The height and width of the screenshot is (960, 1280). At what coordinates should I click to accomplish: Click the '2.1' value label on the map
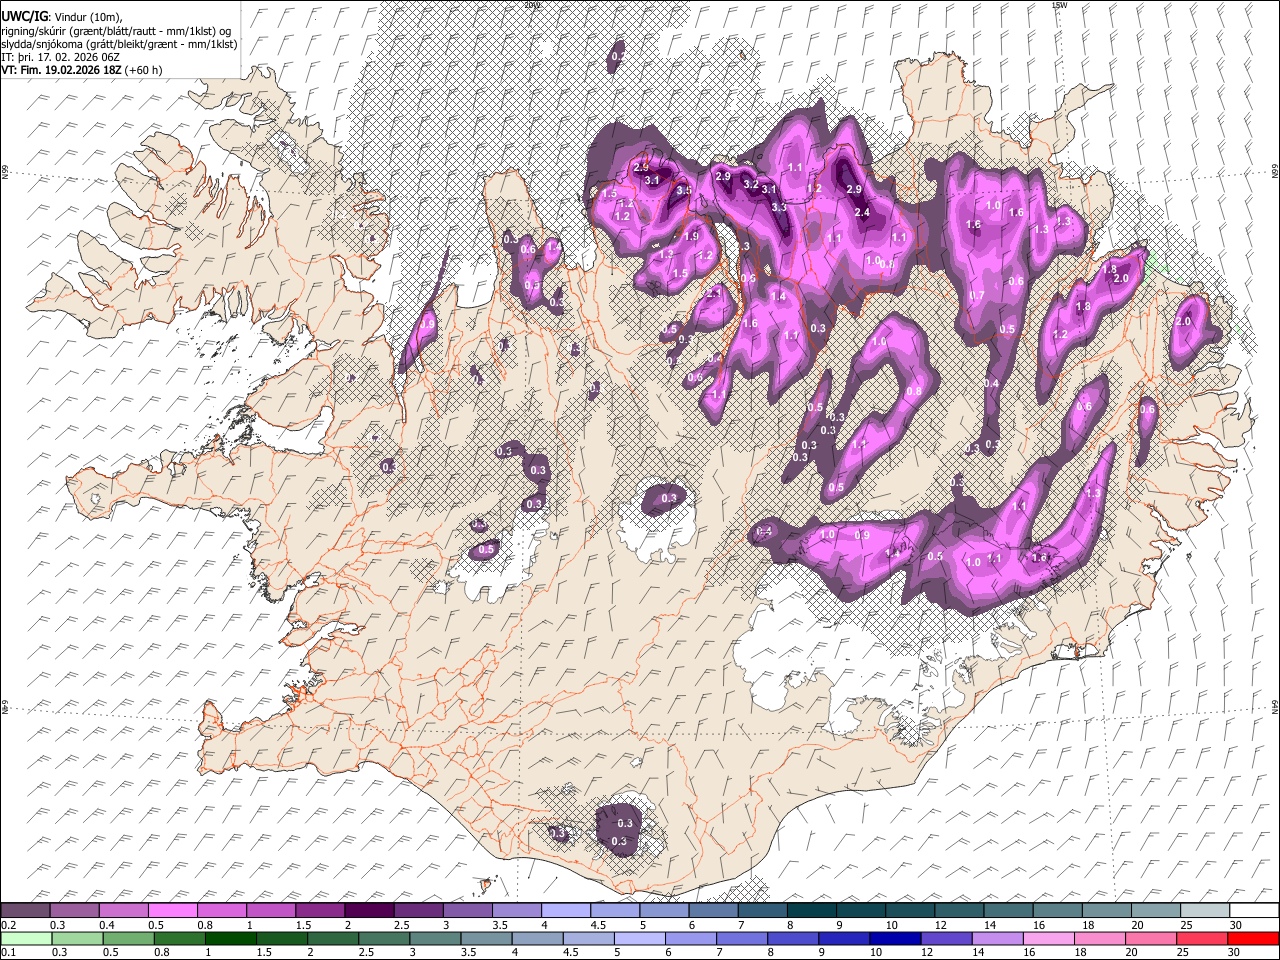[x=714, y=293]
